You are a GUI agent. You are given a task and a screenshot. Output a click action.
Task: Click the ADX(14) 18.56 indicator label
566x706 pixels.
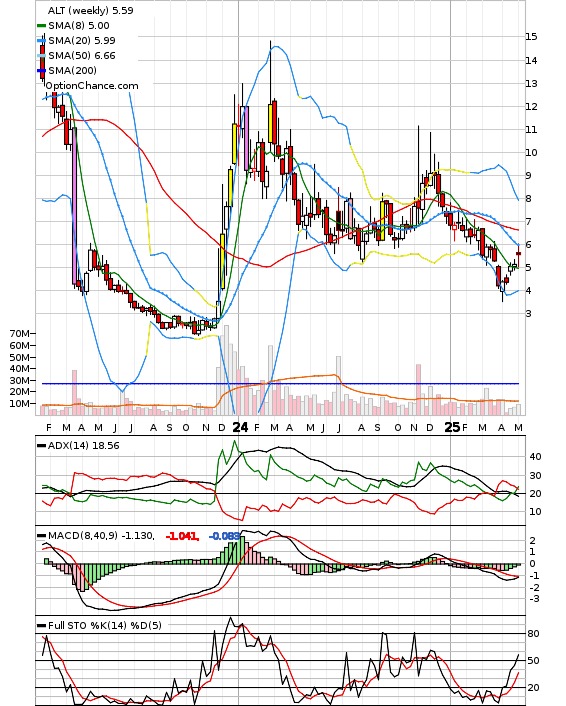pyautogui.click(x=84, y=446)
